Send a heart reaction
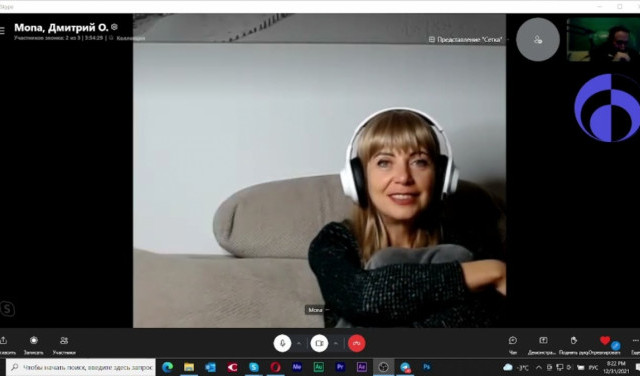Viewport: 640px width, 376px height. point(604,340)
